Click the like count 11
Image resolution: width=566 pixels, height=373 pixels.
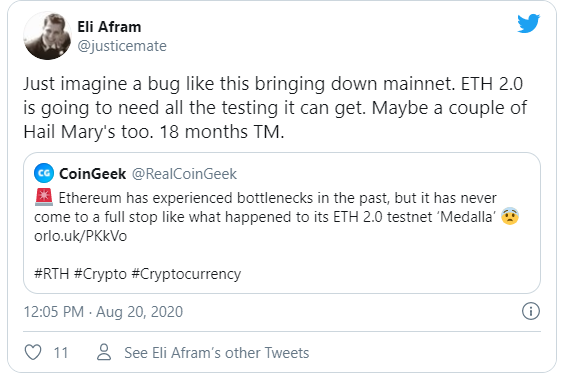point(61,353)
